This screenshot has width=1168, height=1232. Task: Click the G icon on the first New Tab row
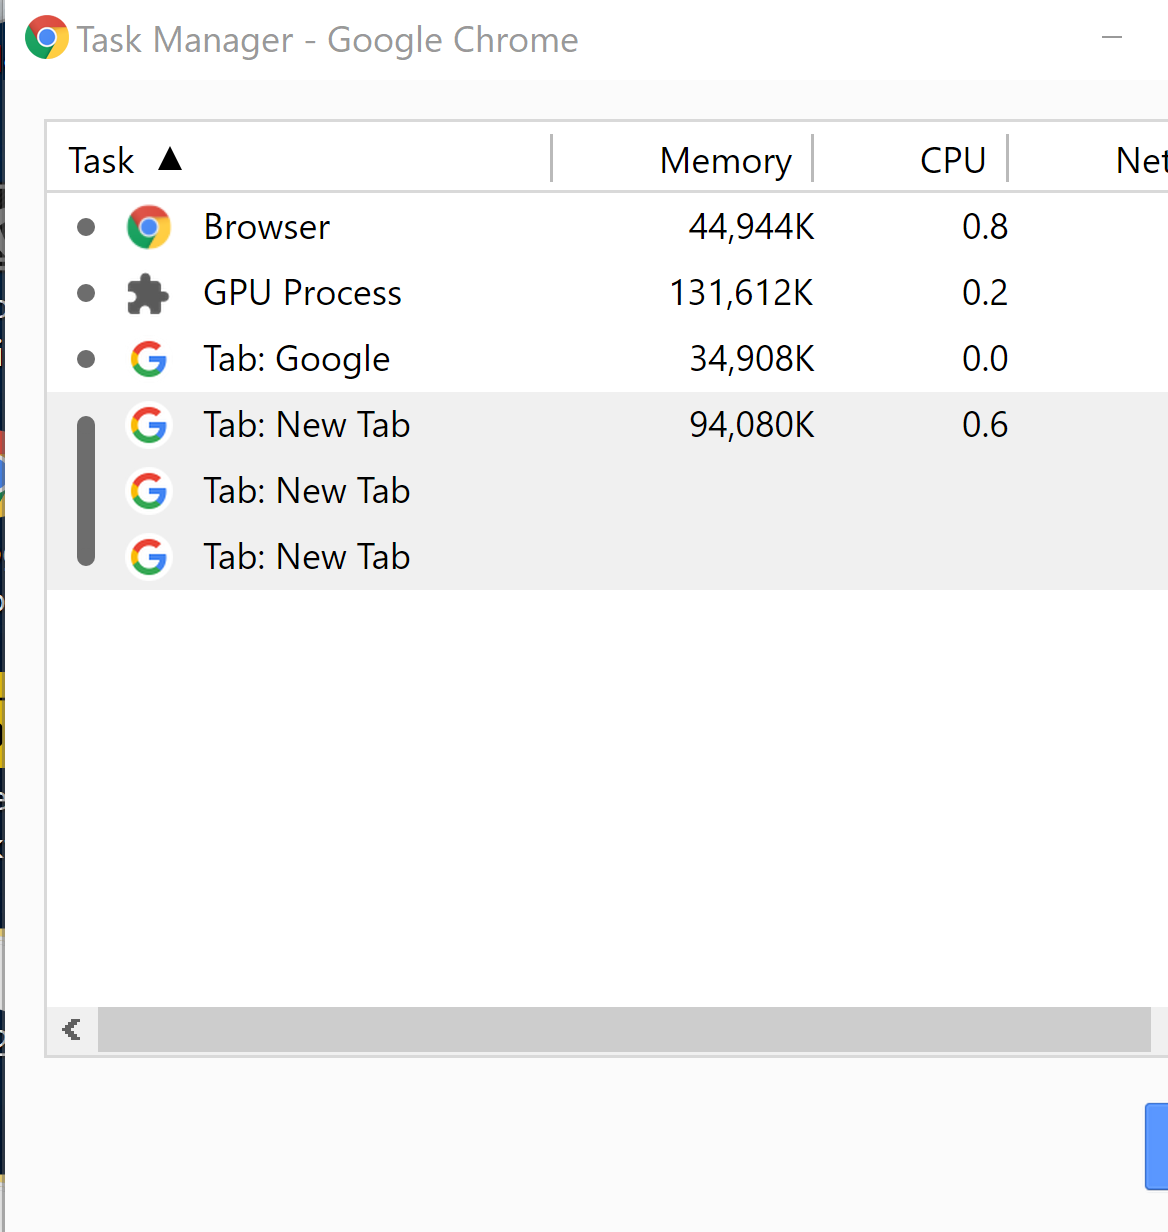148,424
